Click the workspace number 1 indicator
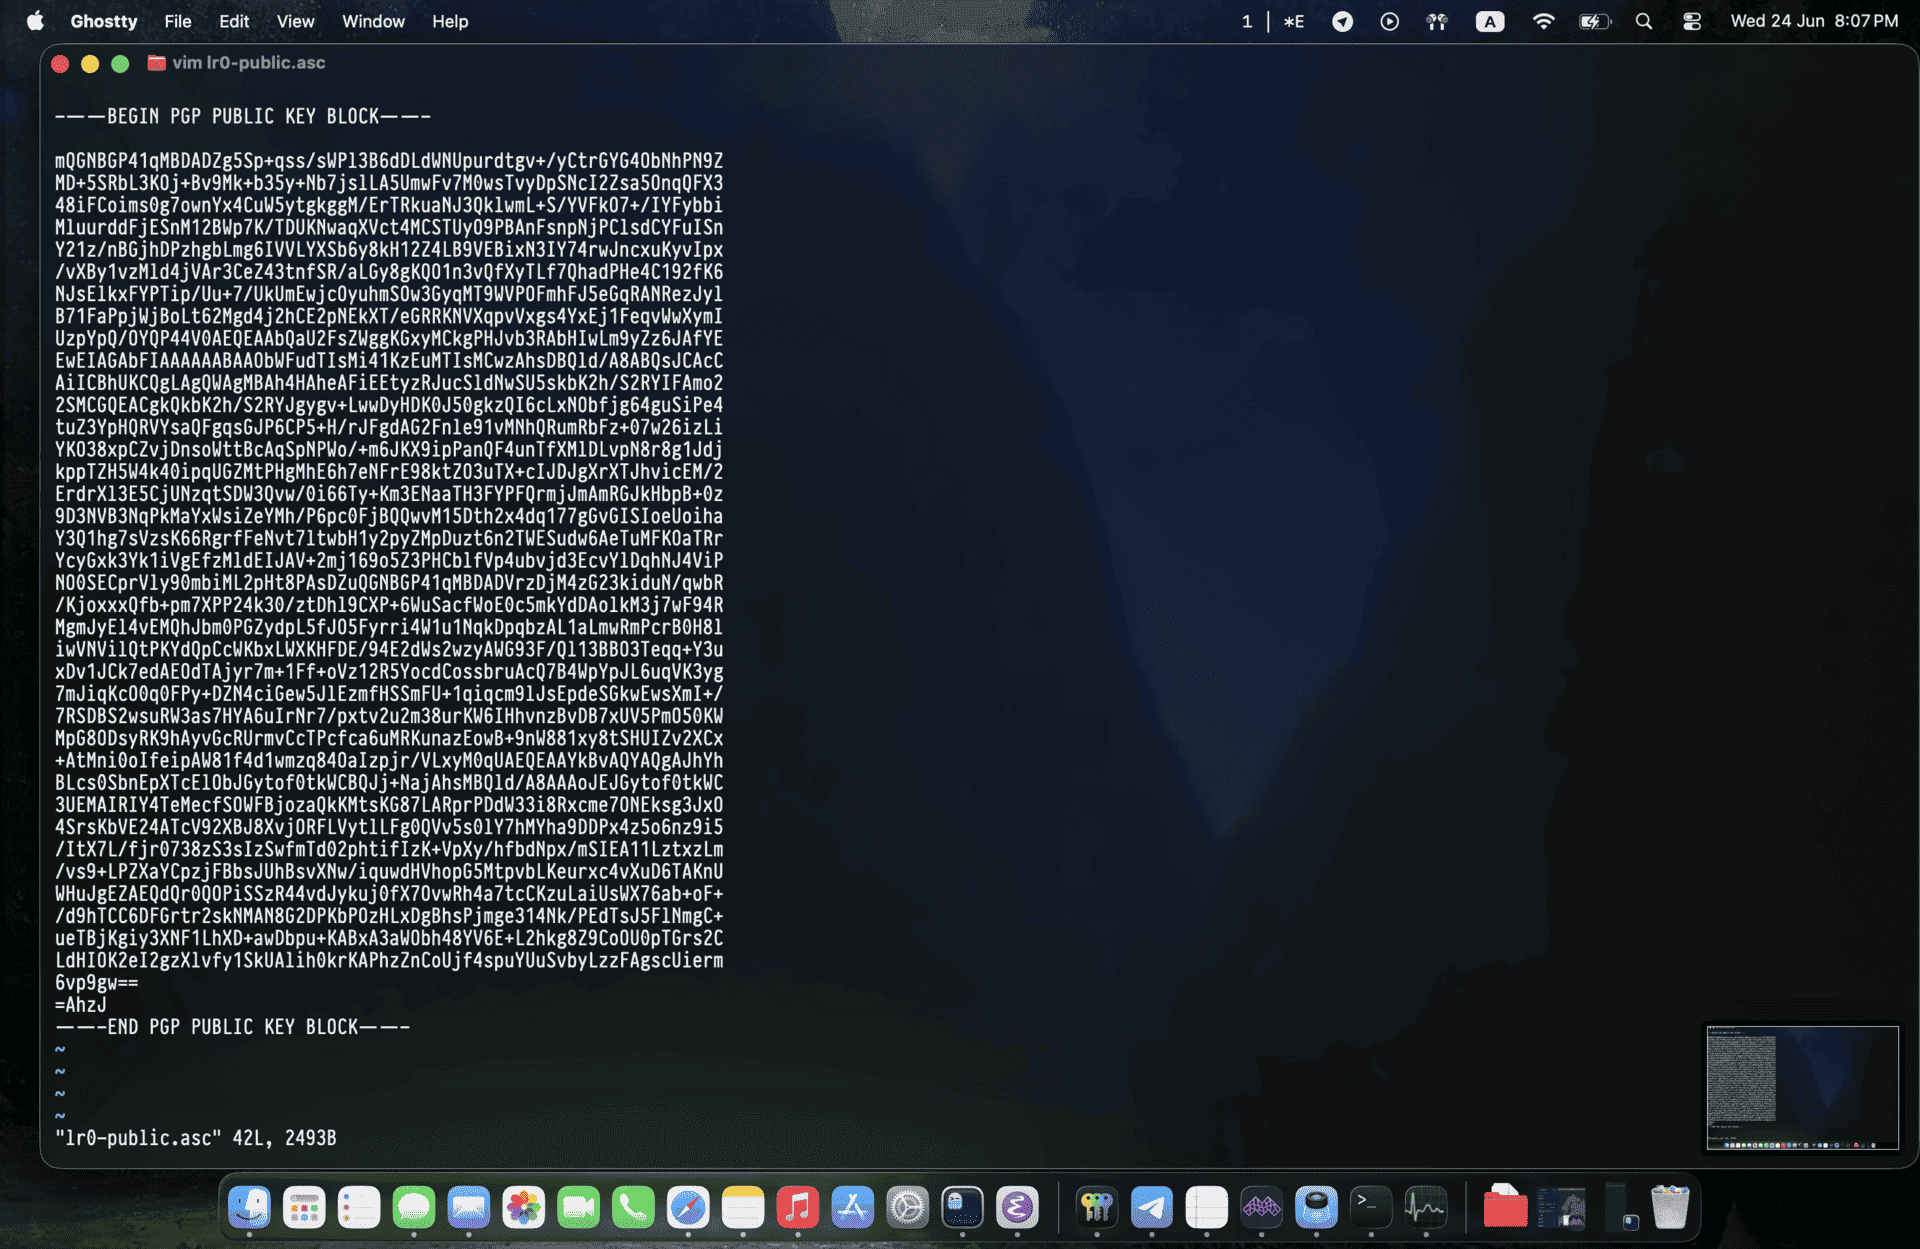1920x1249 pixels. click(1247, 21)
